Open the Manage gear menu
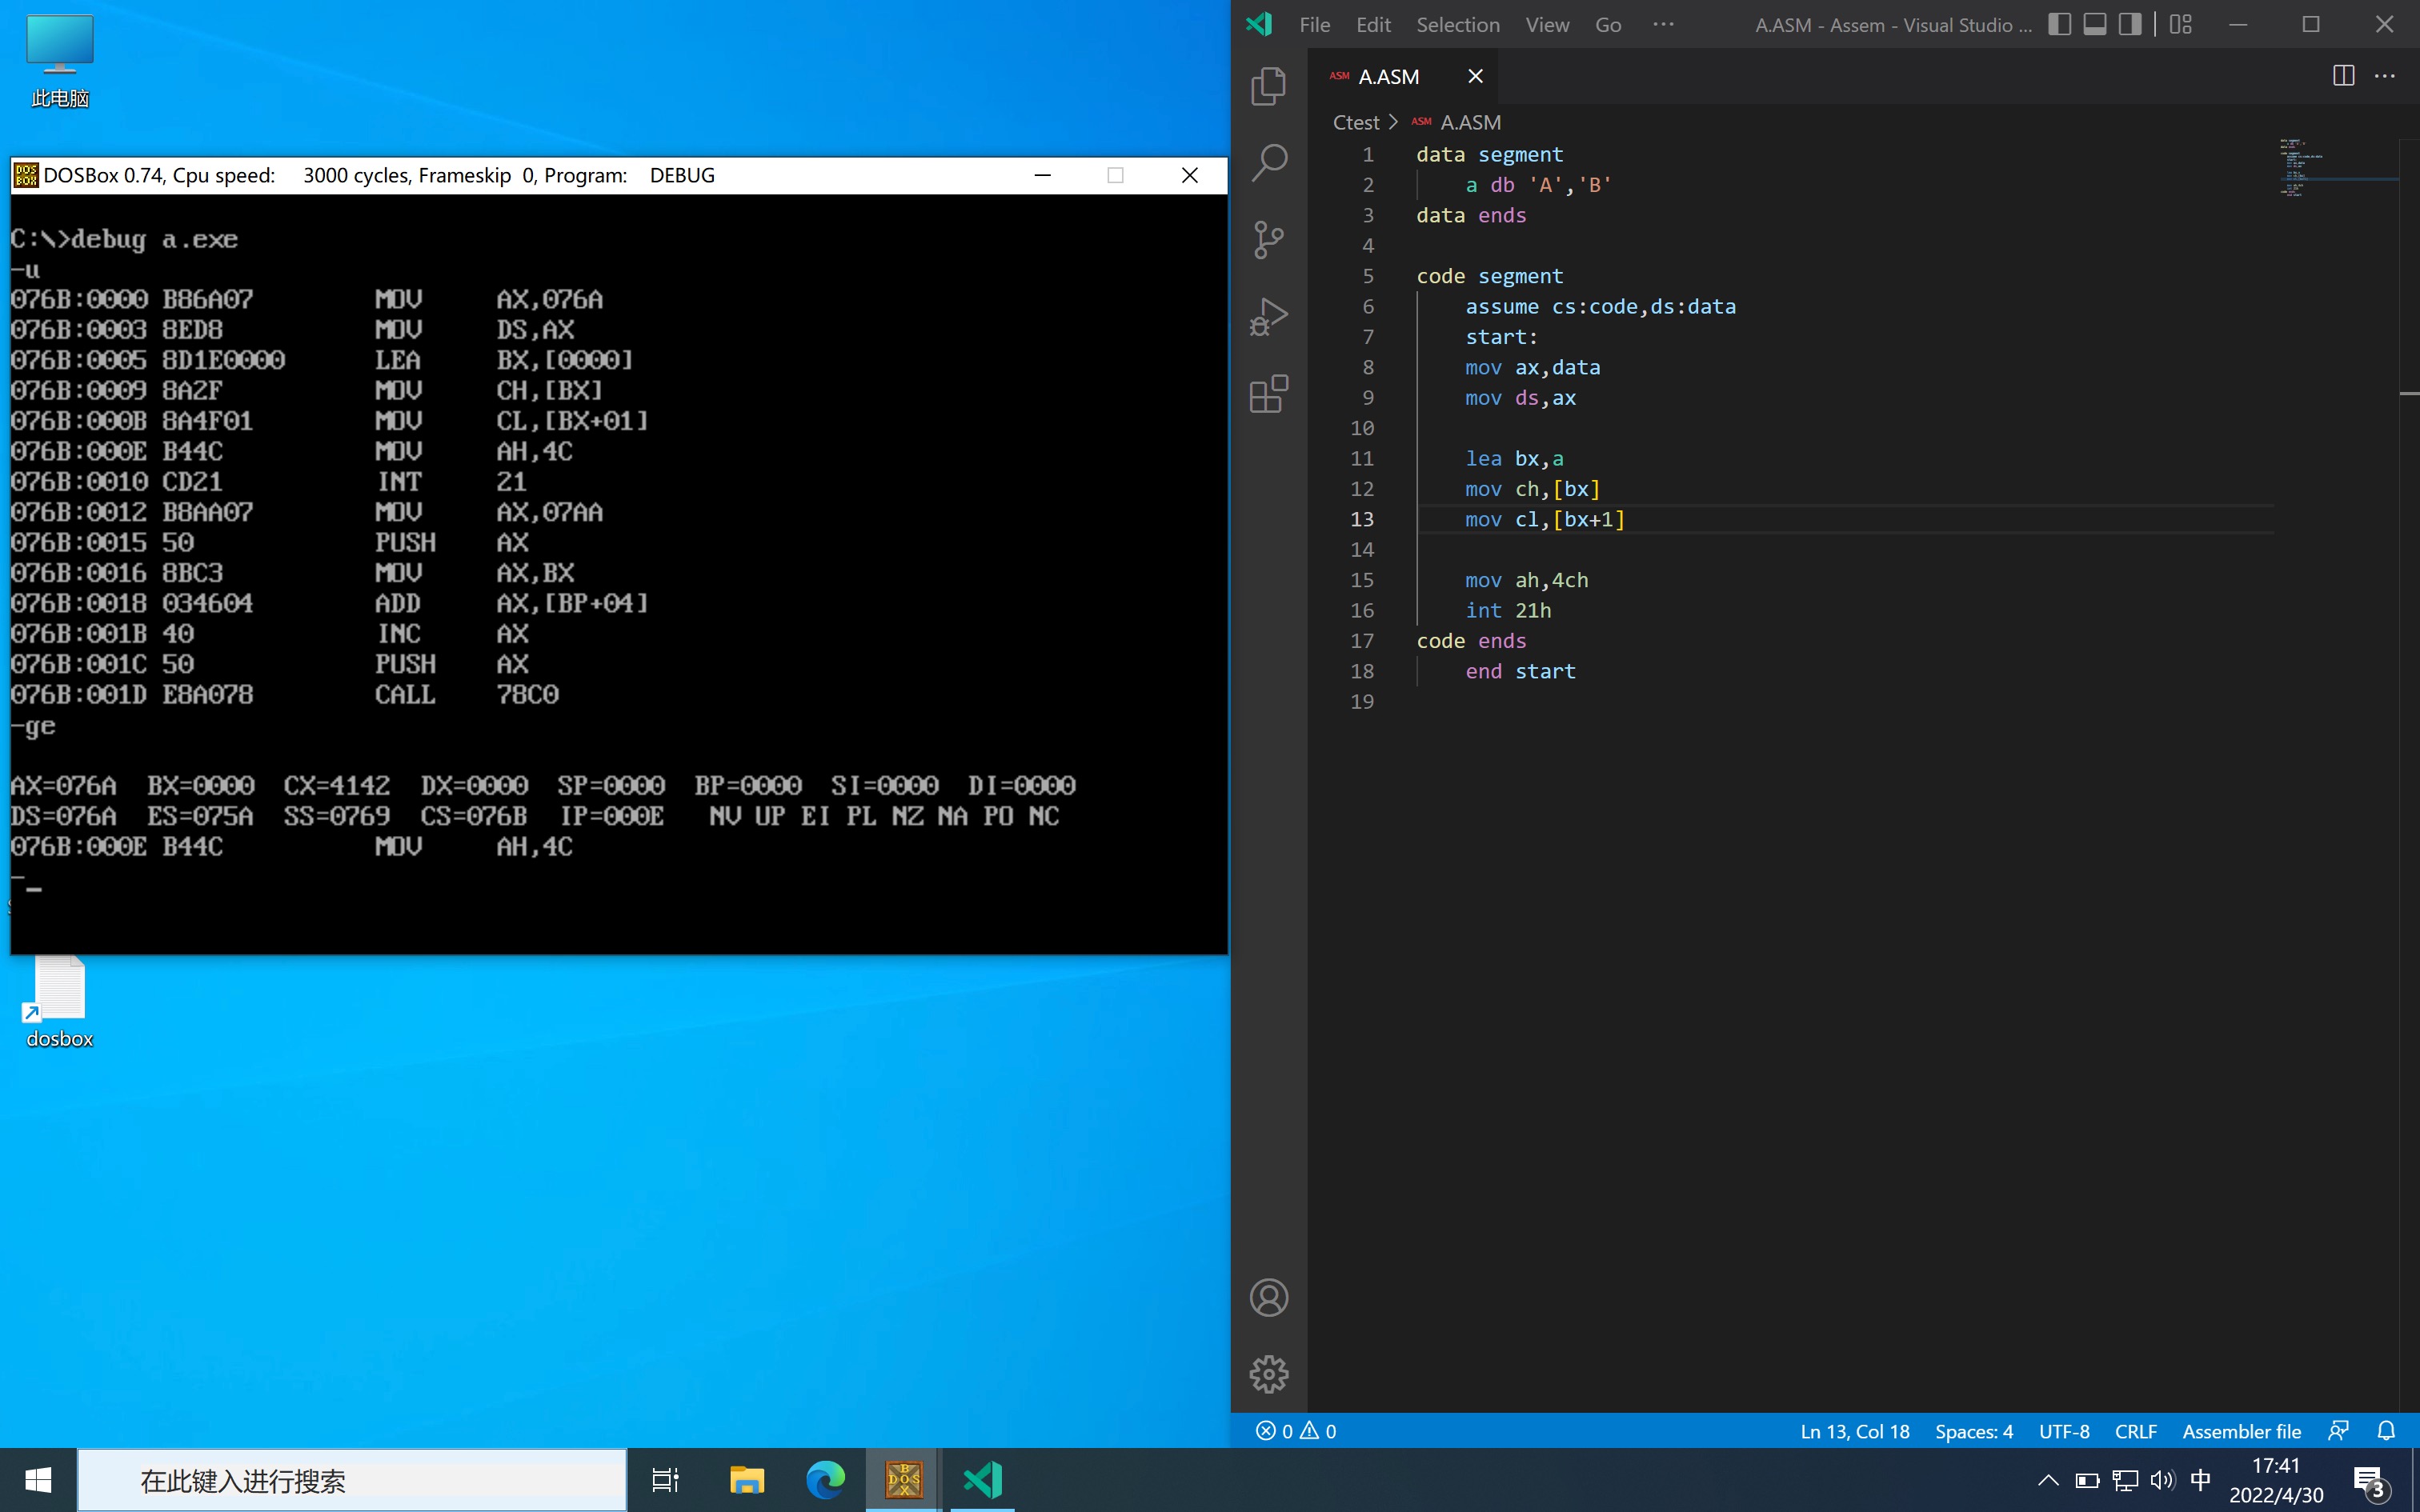Viewport: 2420px width, 1512px height. pos(1268,1374)
